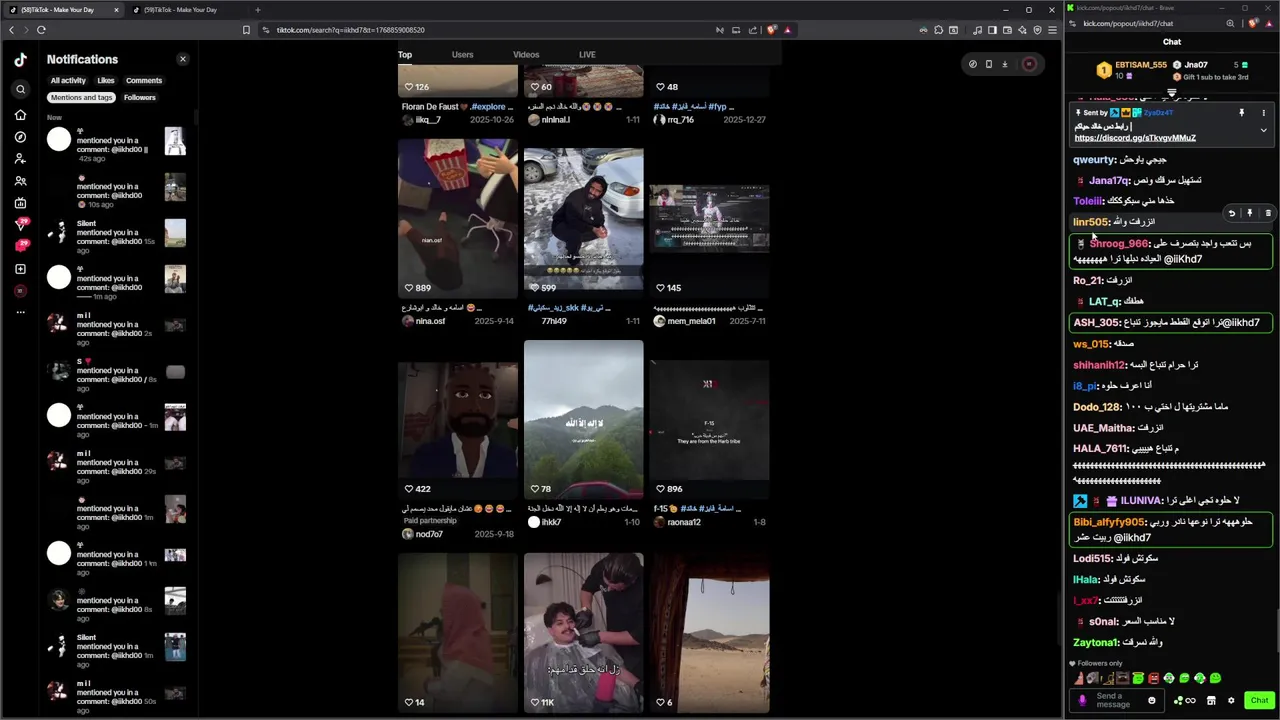Click the reply arrow on linr505 message
The width and height of the screenshot is (1280, 720).
(1232, 213)
